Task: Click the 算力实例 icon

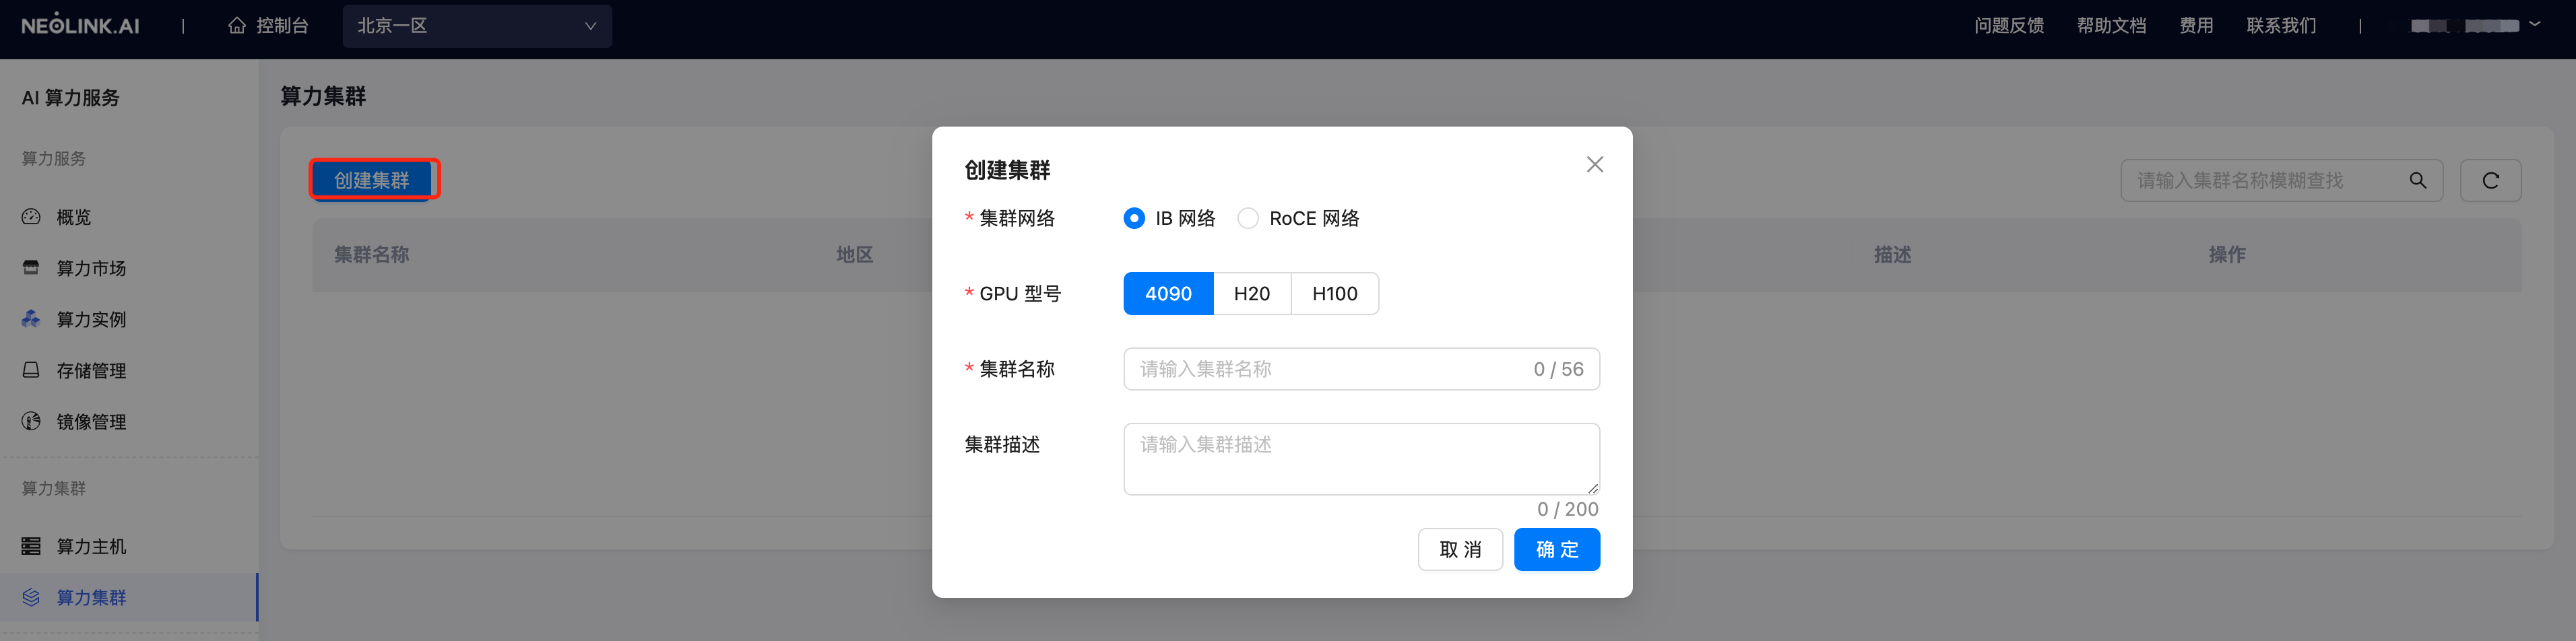Action: (31, 318)
